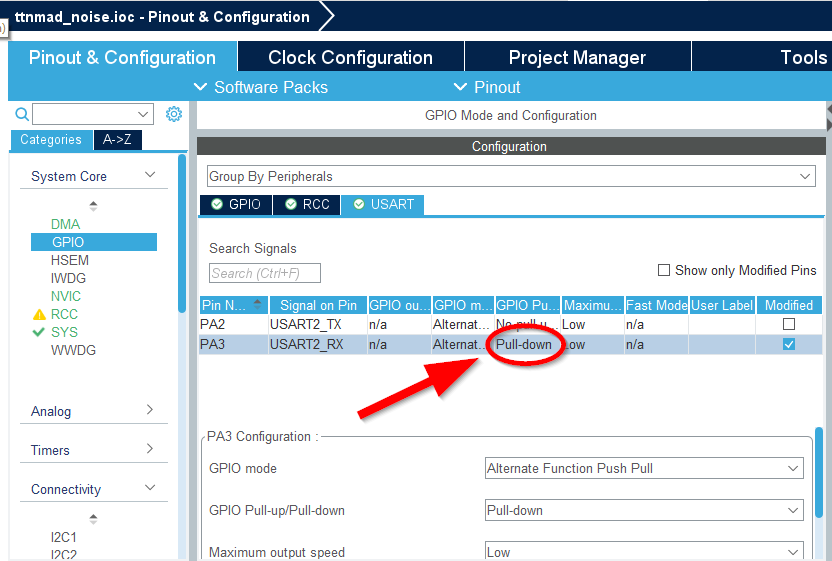Image resolution: width=832 pixels, height=561 pixels.
Task: Toggle Show only Modified Pins checkbox
Action: (664, 270)
